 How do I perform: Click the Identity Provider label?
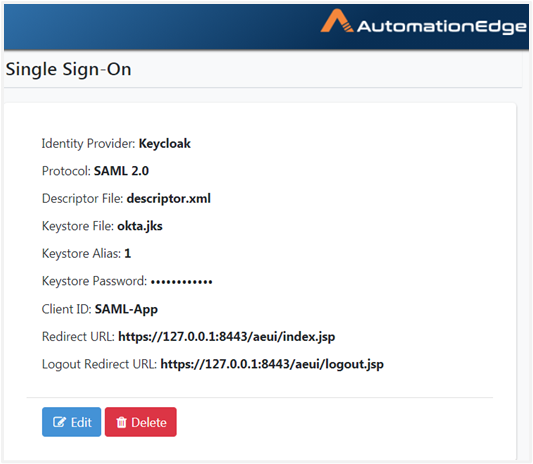[x=88, y=144]
